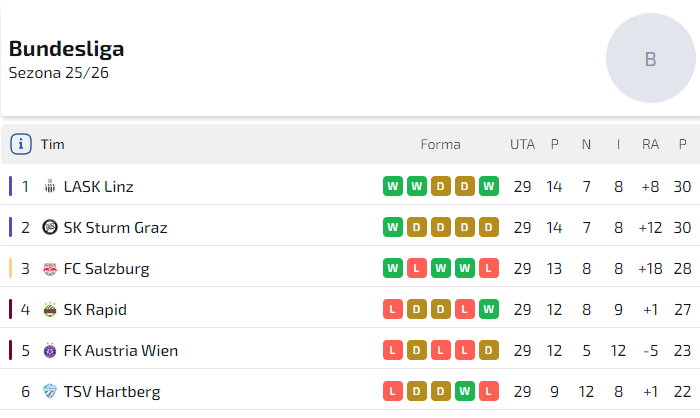Click the LASK Linz club crest
The height and width of the screenshot is (418, 700).
pyautogui.click(x=50, y=187)
